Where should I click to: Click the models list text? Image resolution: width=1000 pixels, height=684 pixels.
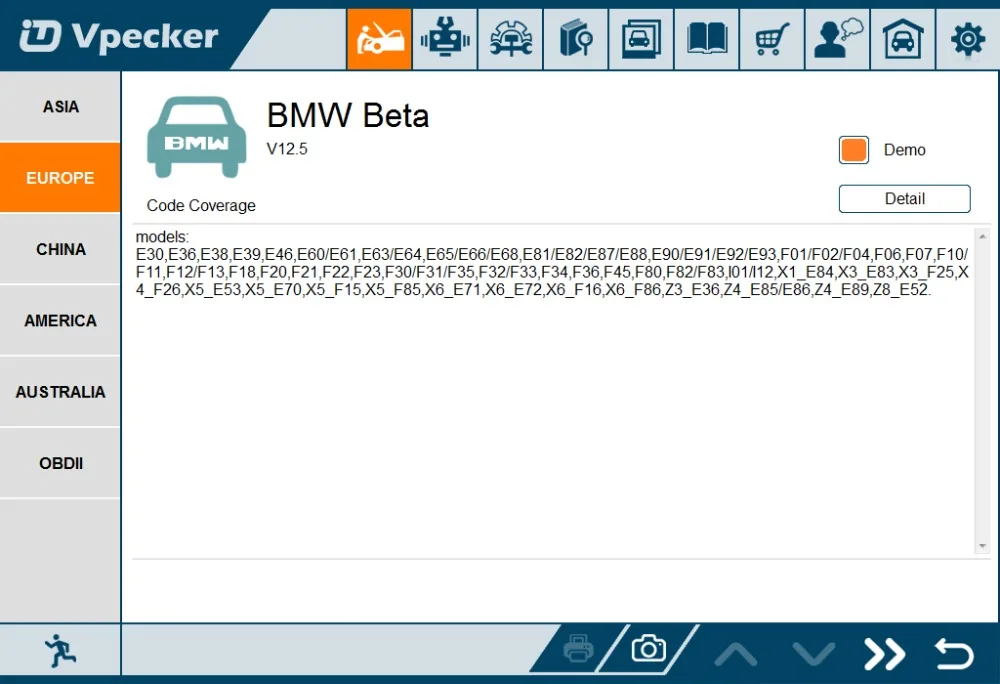tap(552, 263)
